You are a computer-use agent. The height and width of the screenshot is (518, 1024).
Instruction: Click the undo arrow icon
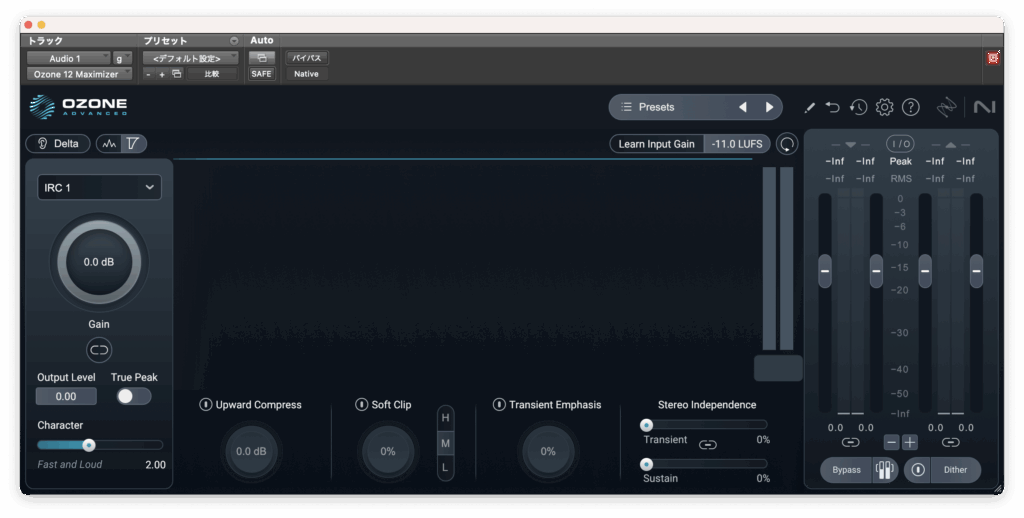click(834, 107)
